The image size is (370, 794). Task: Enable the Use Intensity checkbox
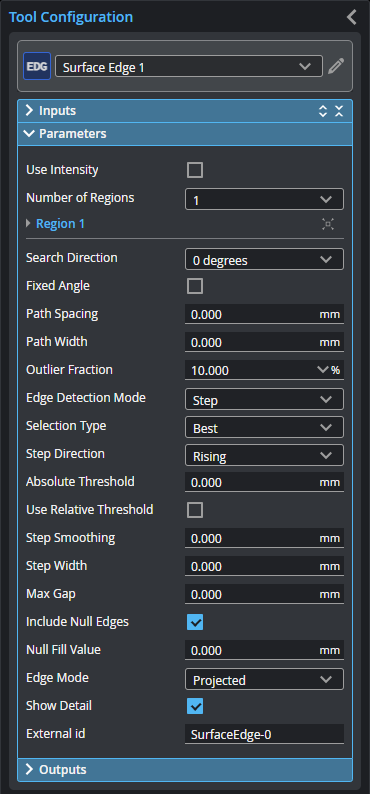pyautogui.click(x=195, y=170)
